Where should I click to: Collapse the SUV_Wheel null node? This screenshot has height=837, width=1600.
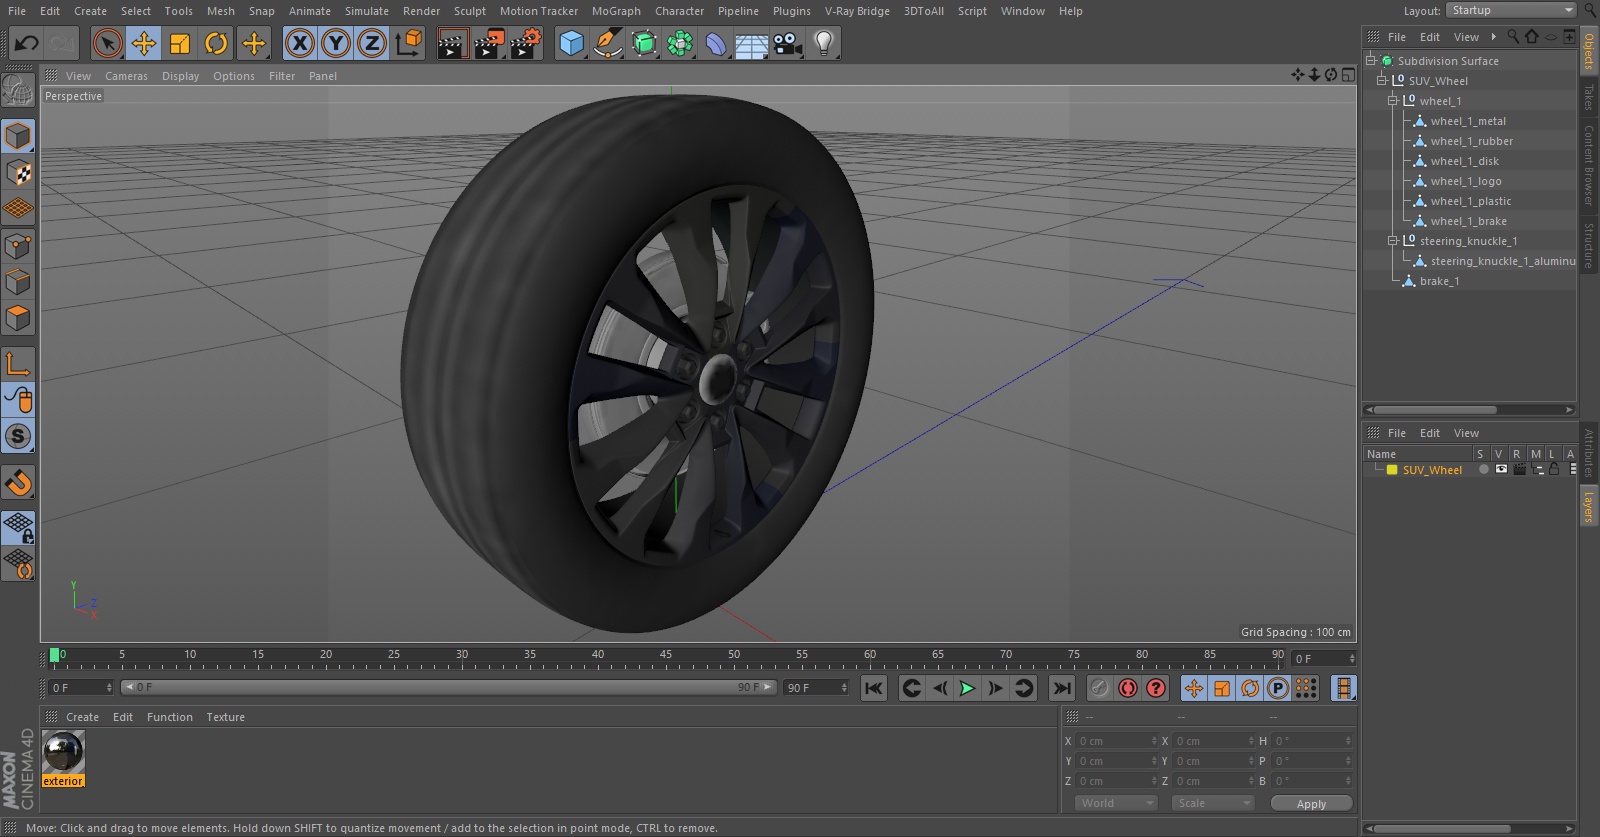(x=1382, y=80)
